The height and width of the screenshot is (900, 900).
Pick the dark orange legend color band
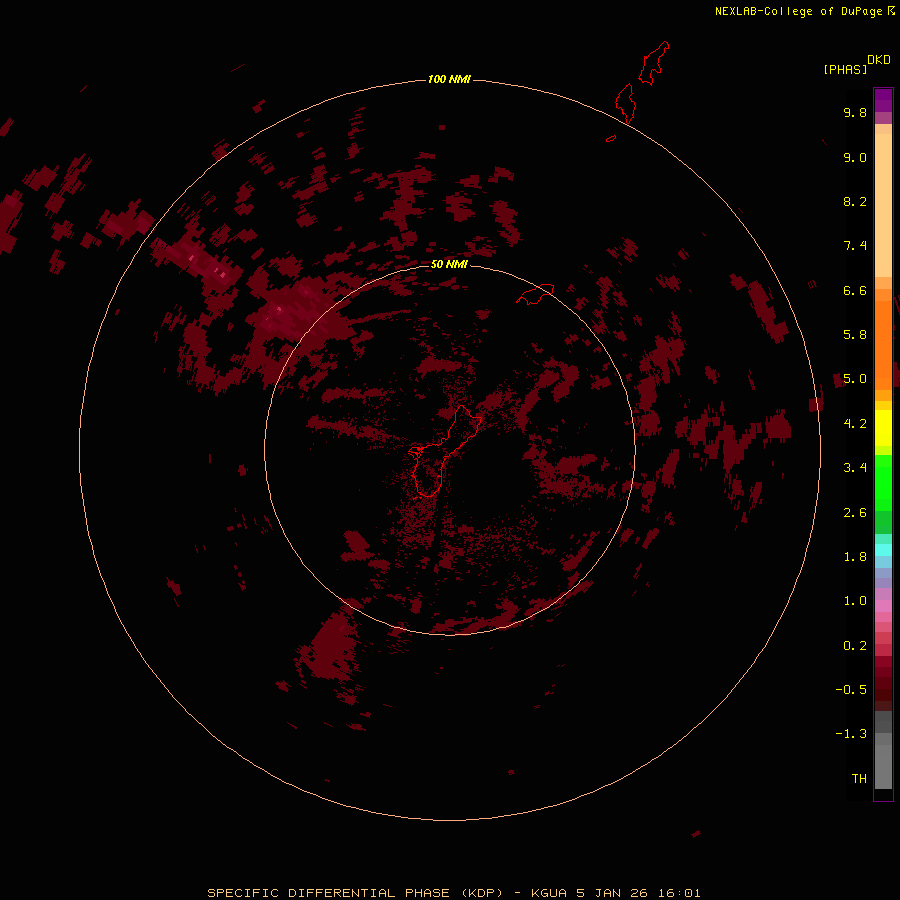click(883, 345)
